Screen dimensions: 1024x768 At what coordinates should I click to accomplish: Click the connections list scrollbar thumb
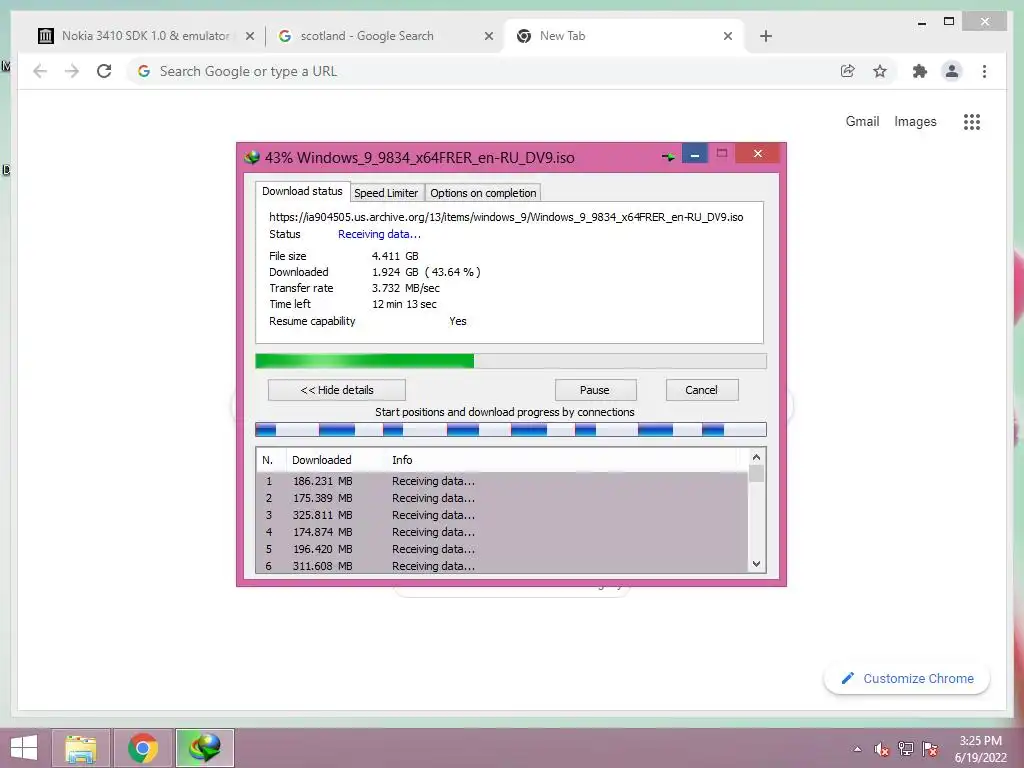(756, 473)
